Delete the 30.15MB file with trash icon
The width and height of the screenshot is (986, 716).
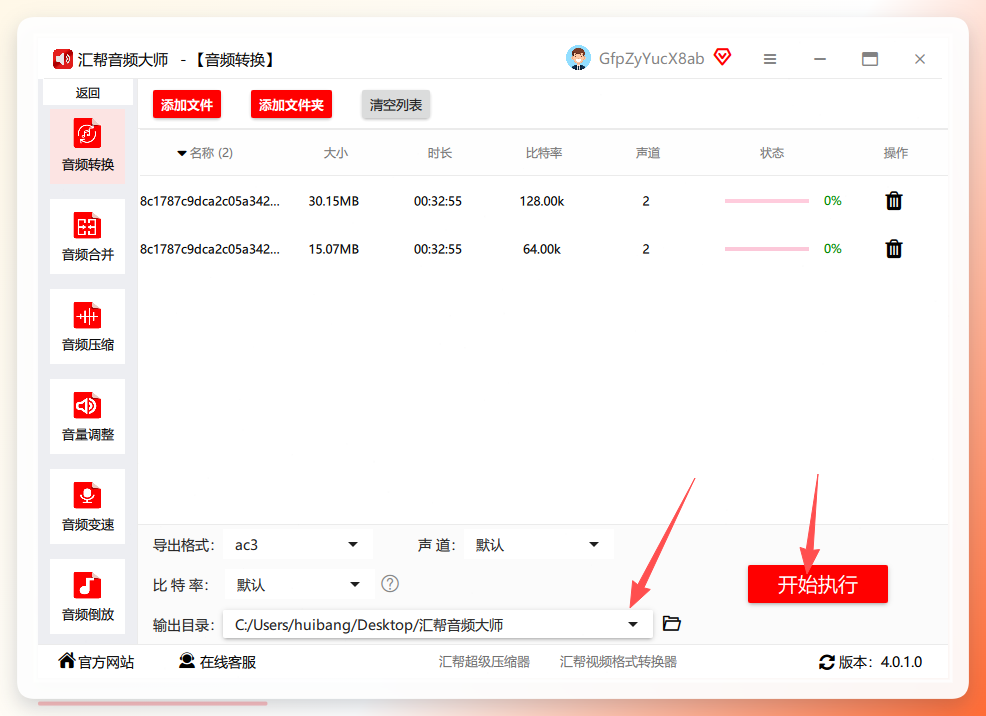point(894,201)
